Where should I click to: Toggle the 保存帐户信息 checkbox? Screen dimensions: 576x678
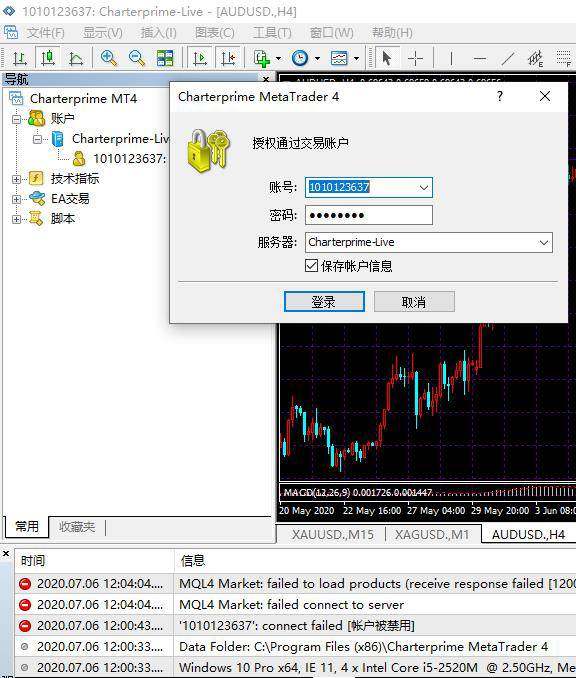click(311, 265)
